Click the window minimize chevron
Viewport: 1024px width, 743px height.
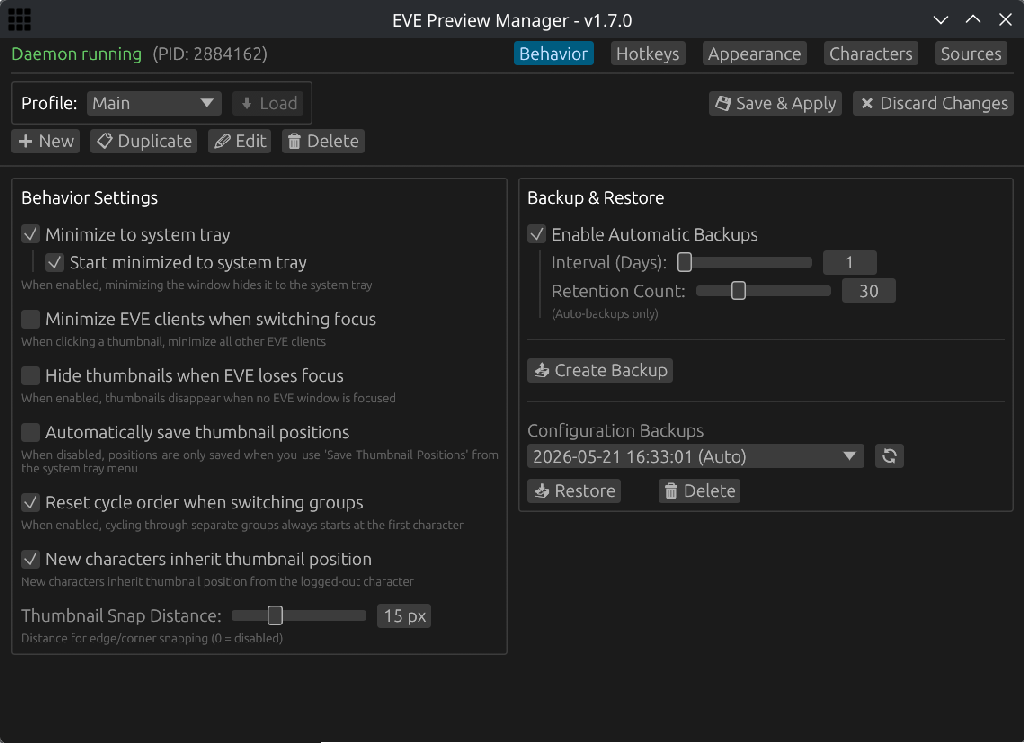click(940, 20)
